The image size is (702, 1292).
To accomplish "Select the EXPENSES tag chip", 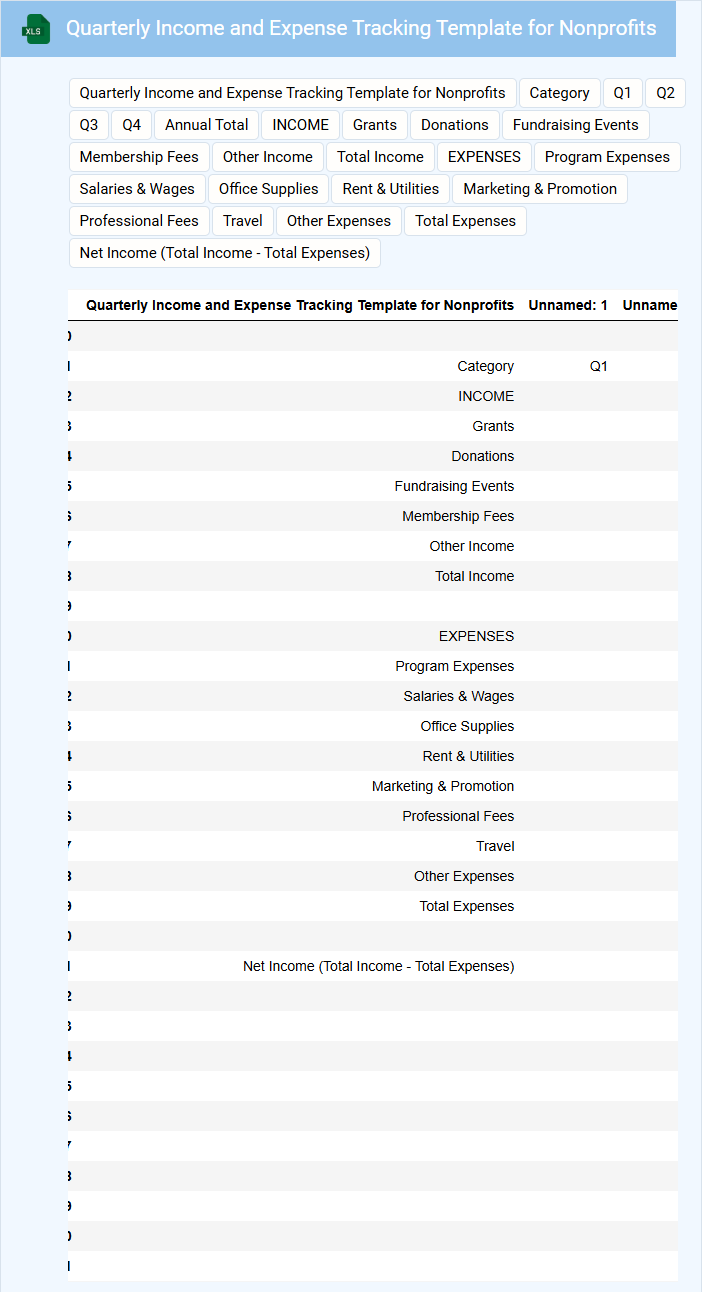I will coord(484,157).
